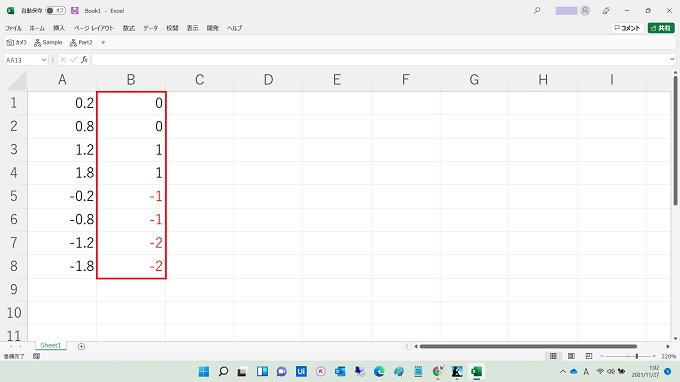Click the Select All corner triangle
The width and height of the screenshot is (680, 382).
17,80
